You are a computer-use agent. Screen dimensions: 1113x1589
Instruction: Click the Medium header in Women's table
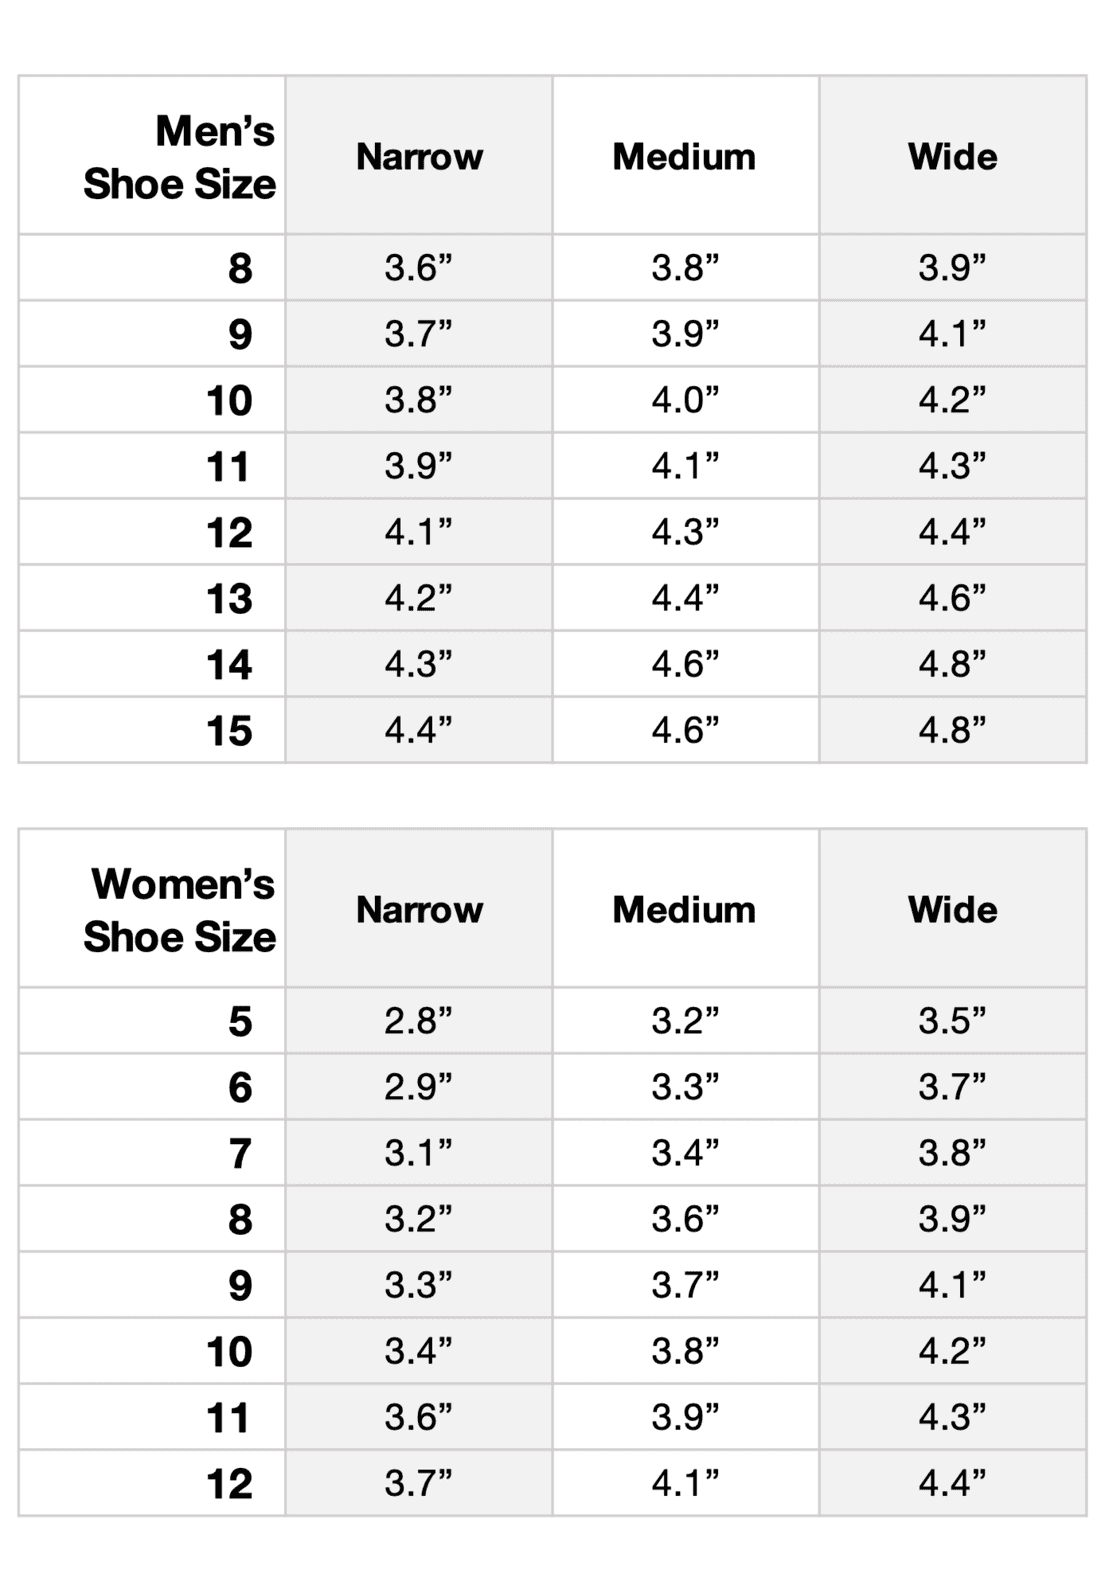[685, 910]
